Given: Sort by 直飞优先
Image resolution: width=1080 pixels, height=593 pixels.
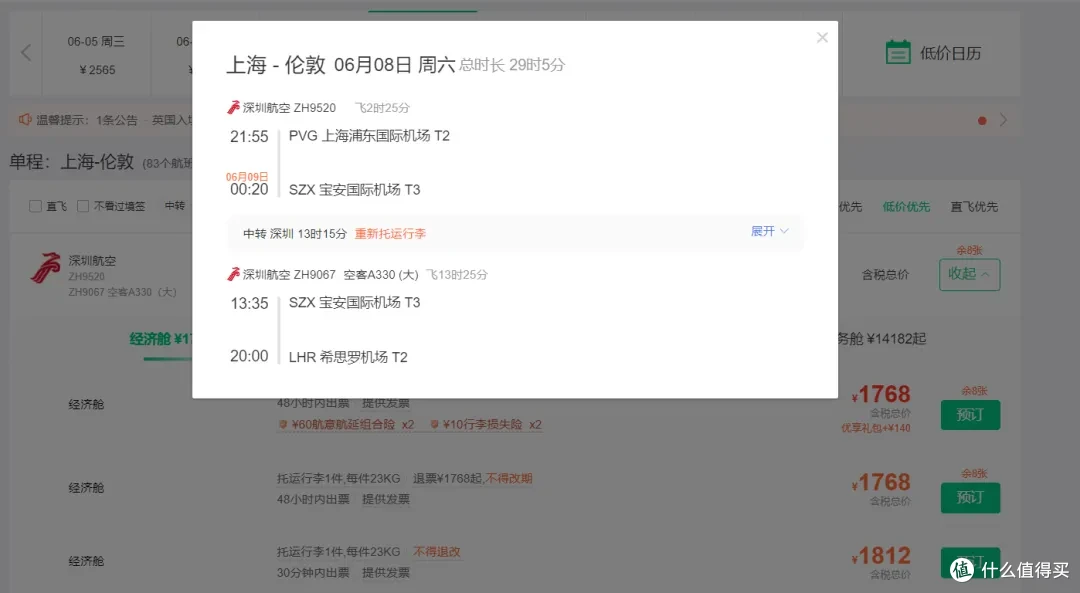Looking at the screenshot, I should [974, 207].
